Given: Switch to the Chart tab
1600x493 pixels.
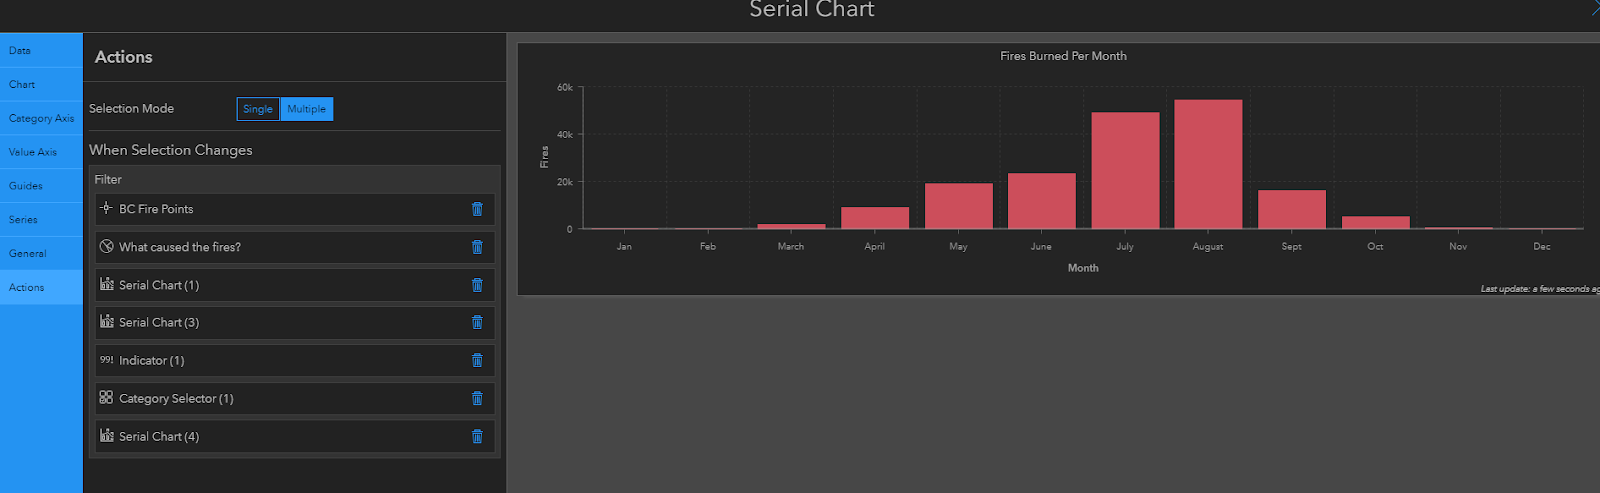Looking at the screenshot, I should click(41, 84).
